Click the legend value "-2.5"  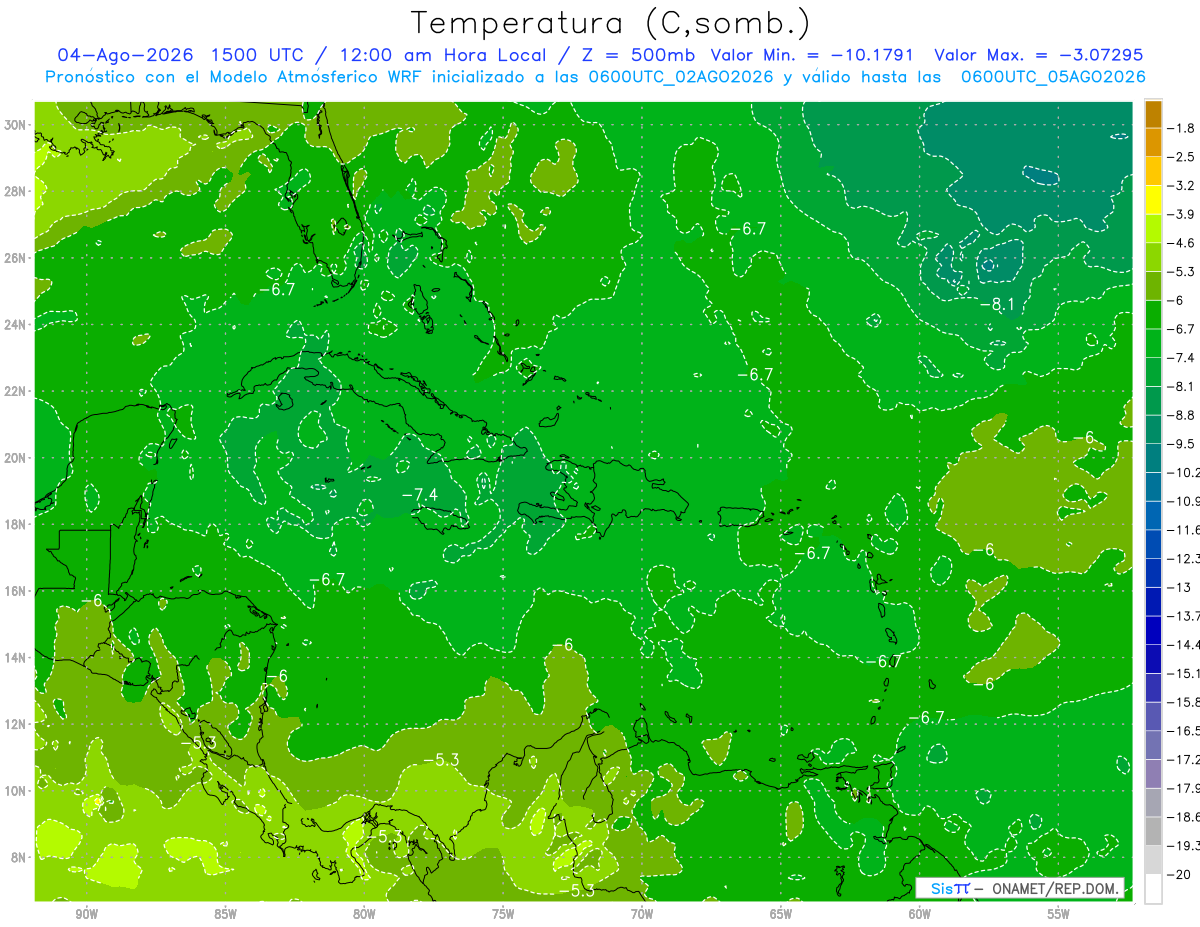coord(1183,157)
